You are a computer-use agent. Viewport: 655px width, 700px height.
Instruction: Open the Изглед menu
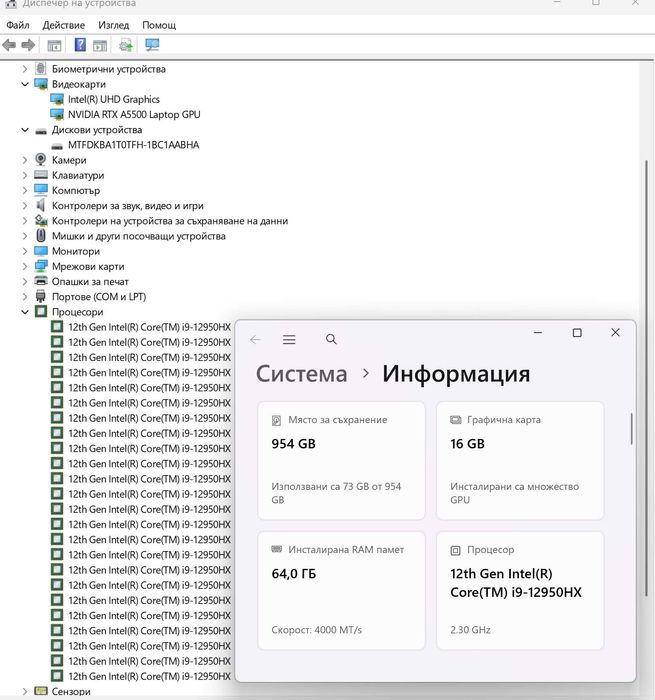(113, 25)
